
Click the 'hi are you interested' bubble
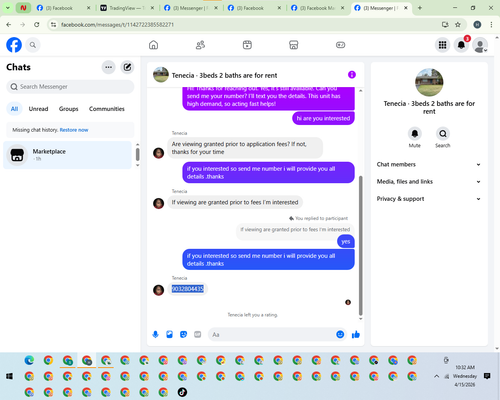(x=323, y=118)
